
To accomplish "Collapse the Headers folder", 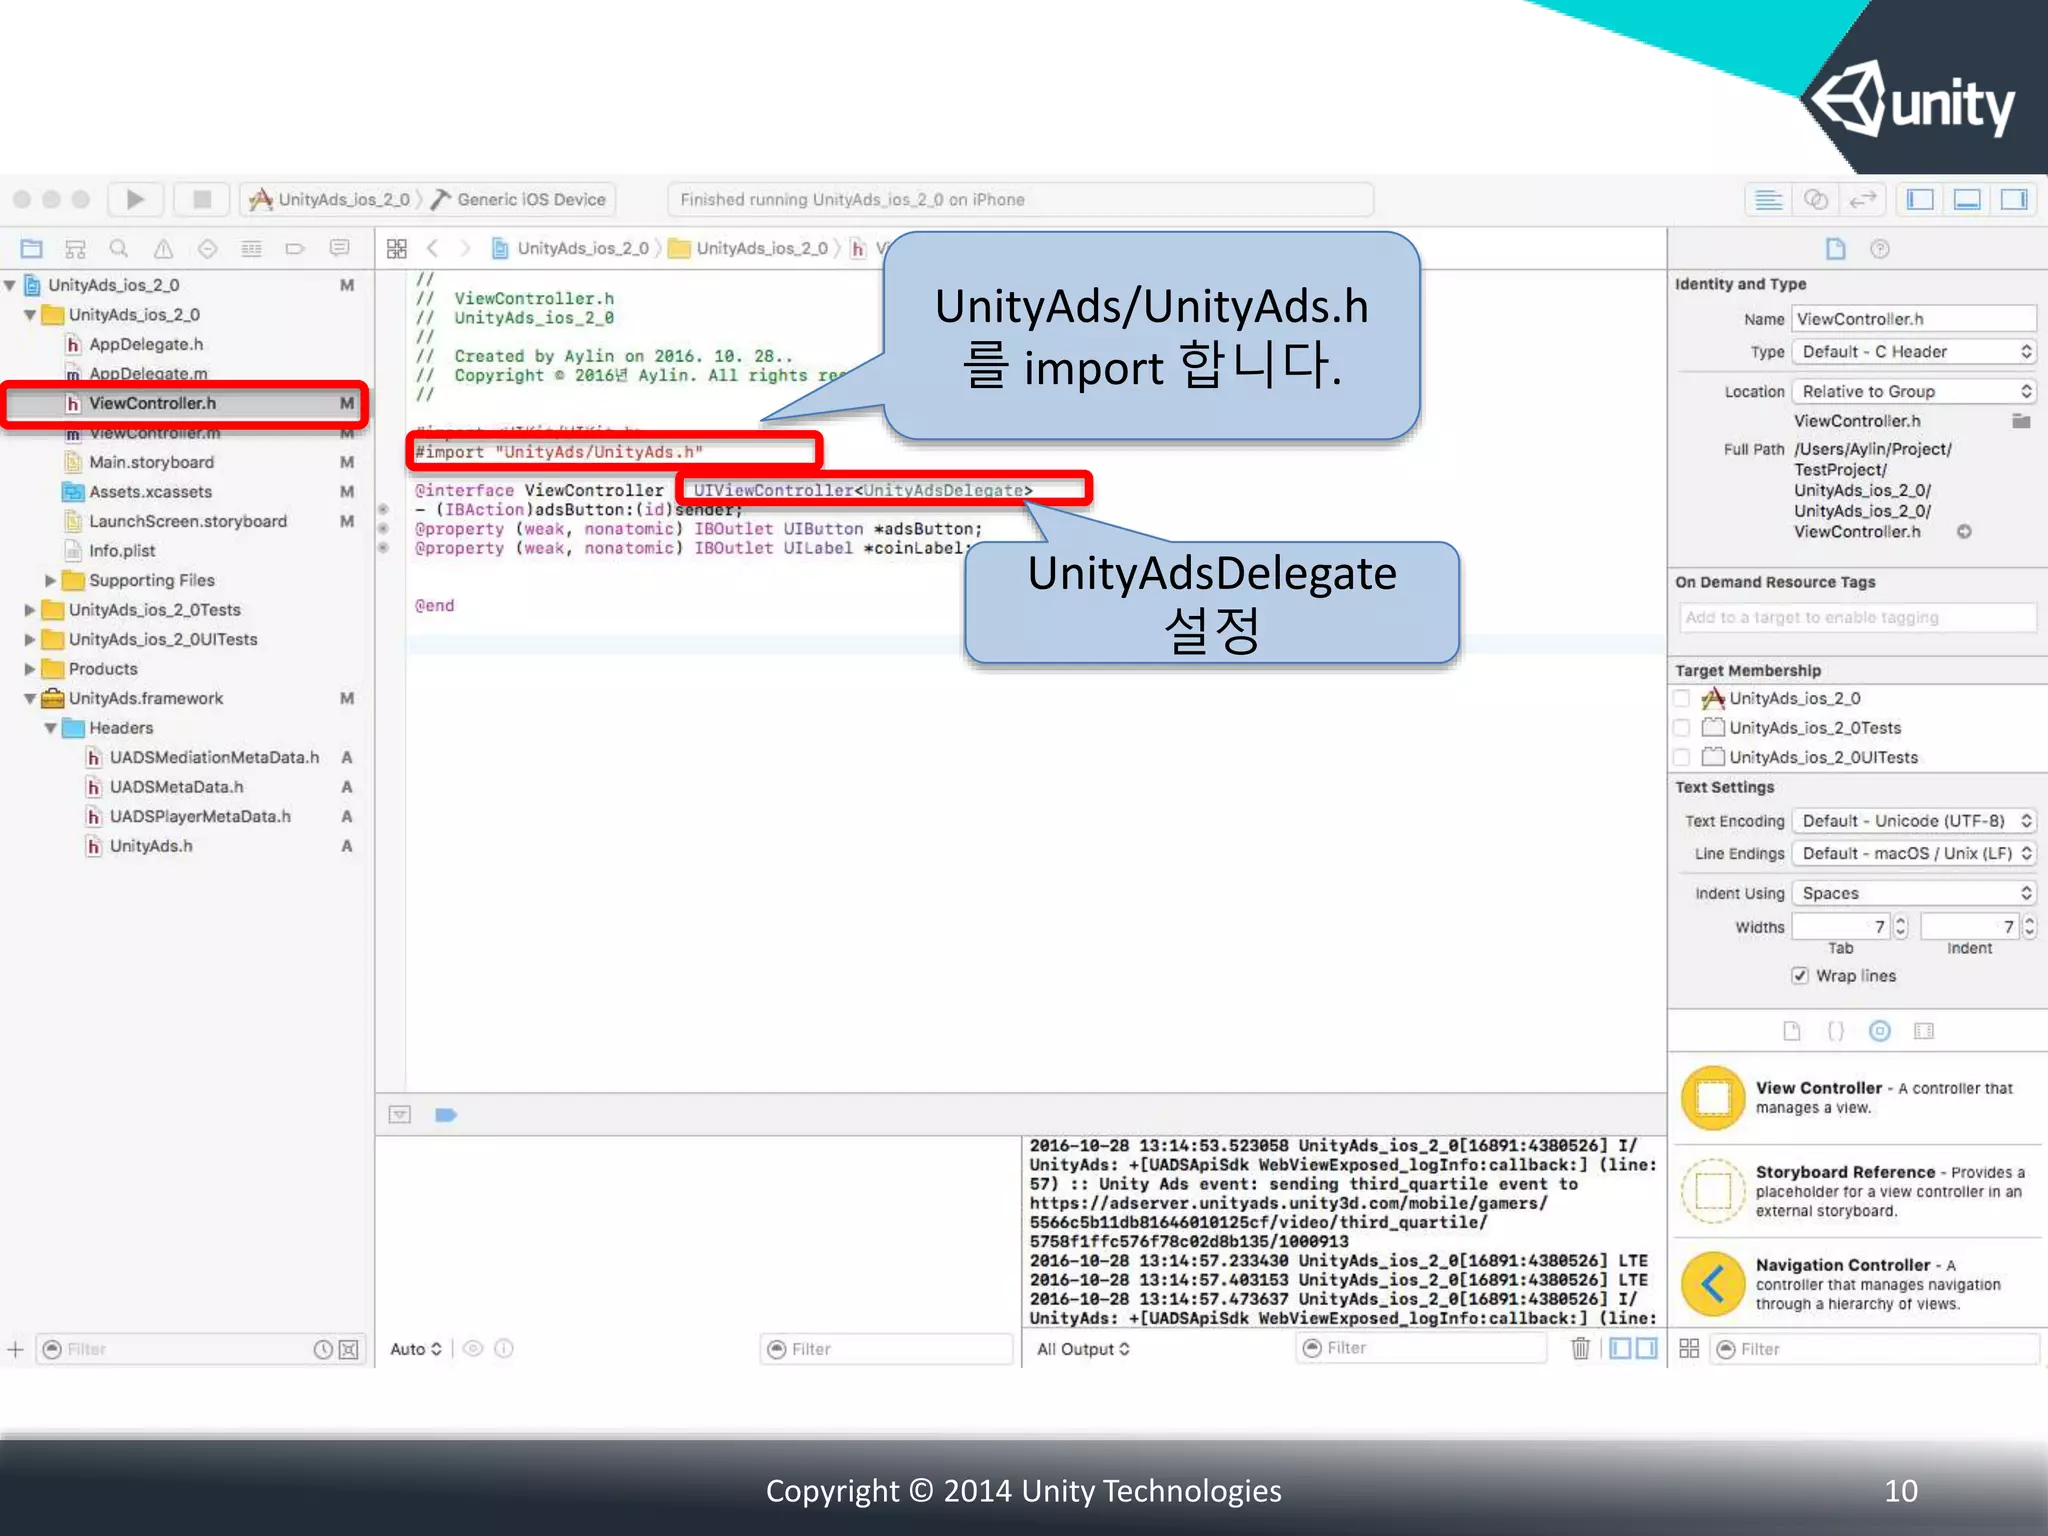I will tap(50, 729).
